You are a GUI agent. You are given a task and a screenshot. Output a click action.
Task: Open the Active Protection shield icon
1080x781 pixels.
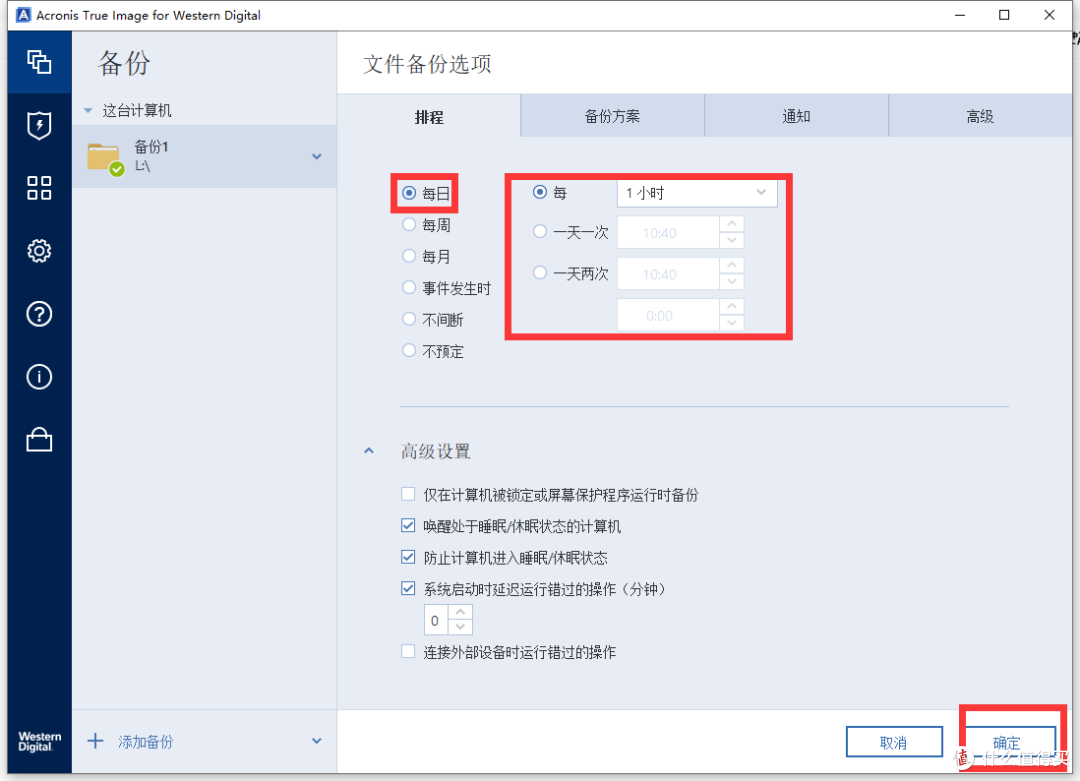click(x=39, y=125)
